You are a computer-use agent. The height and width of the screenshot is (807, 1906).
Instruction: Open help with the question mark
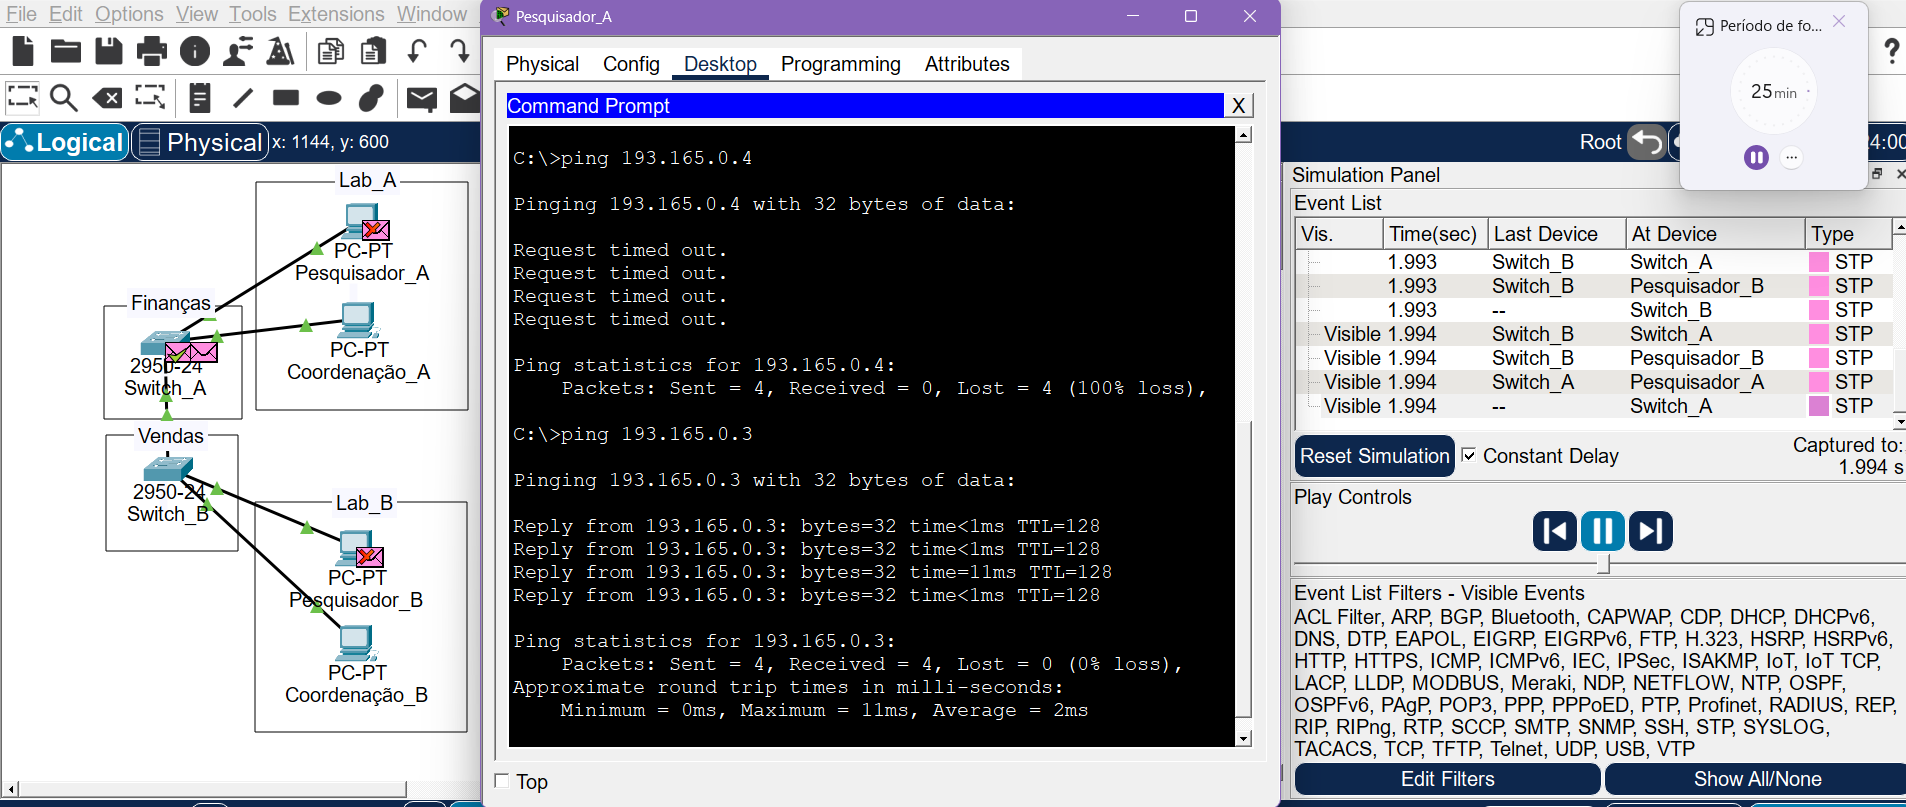point(1891,50)
